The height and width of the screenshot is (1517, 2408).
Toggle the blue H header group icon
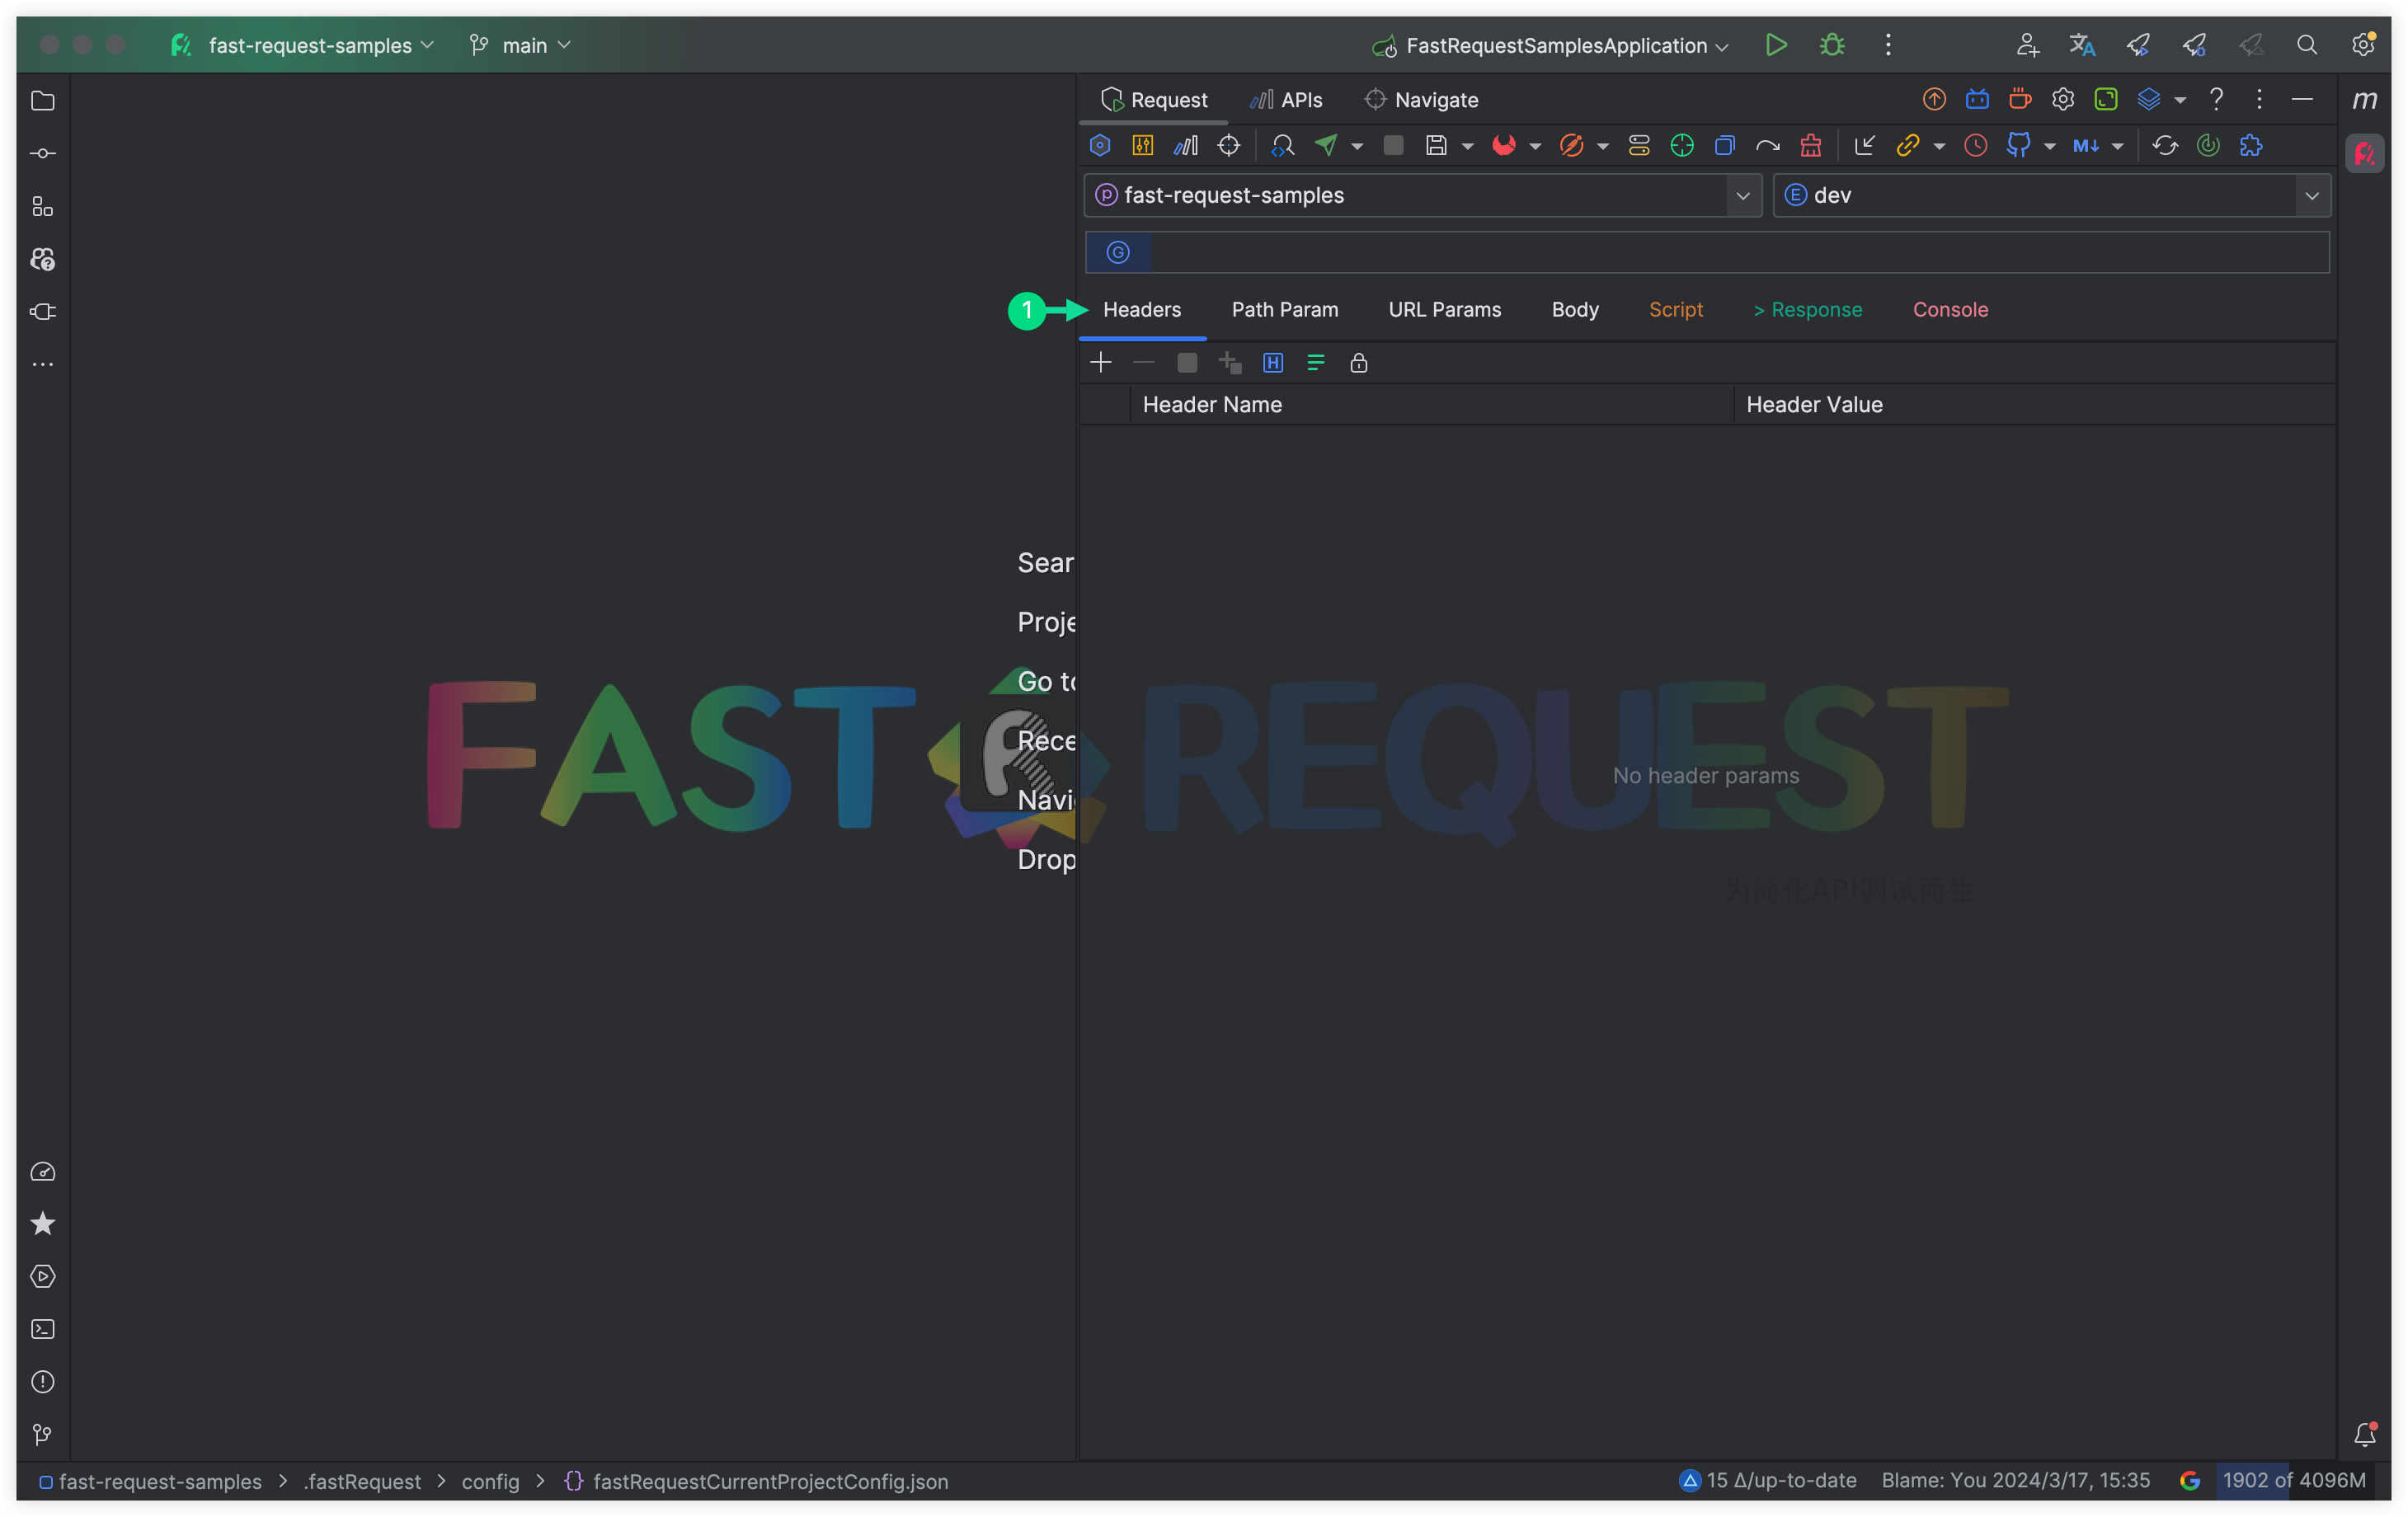(1272, 363)
